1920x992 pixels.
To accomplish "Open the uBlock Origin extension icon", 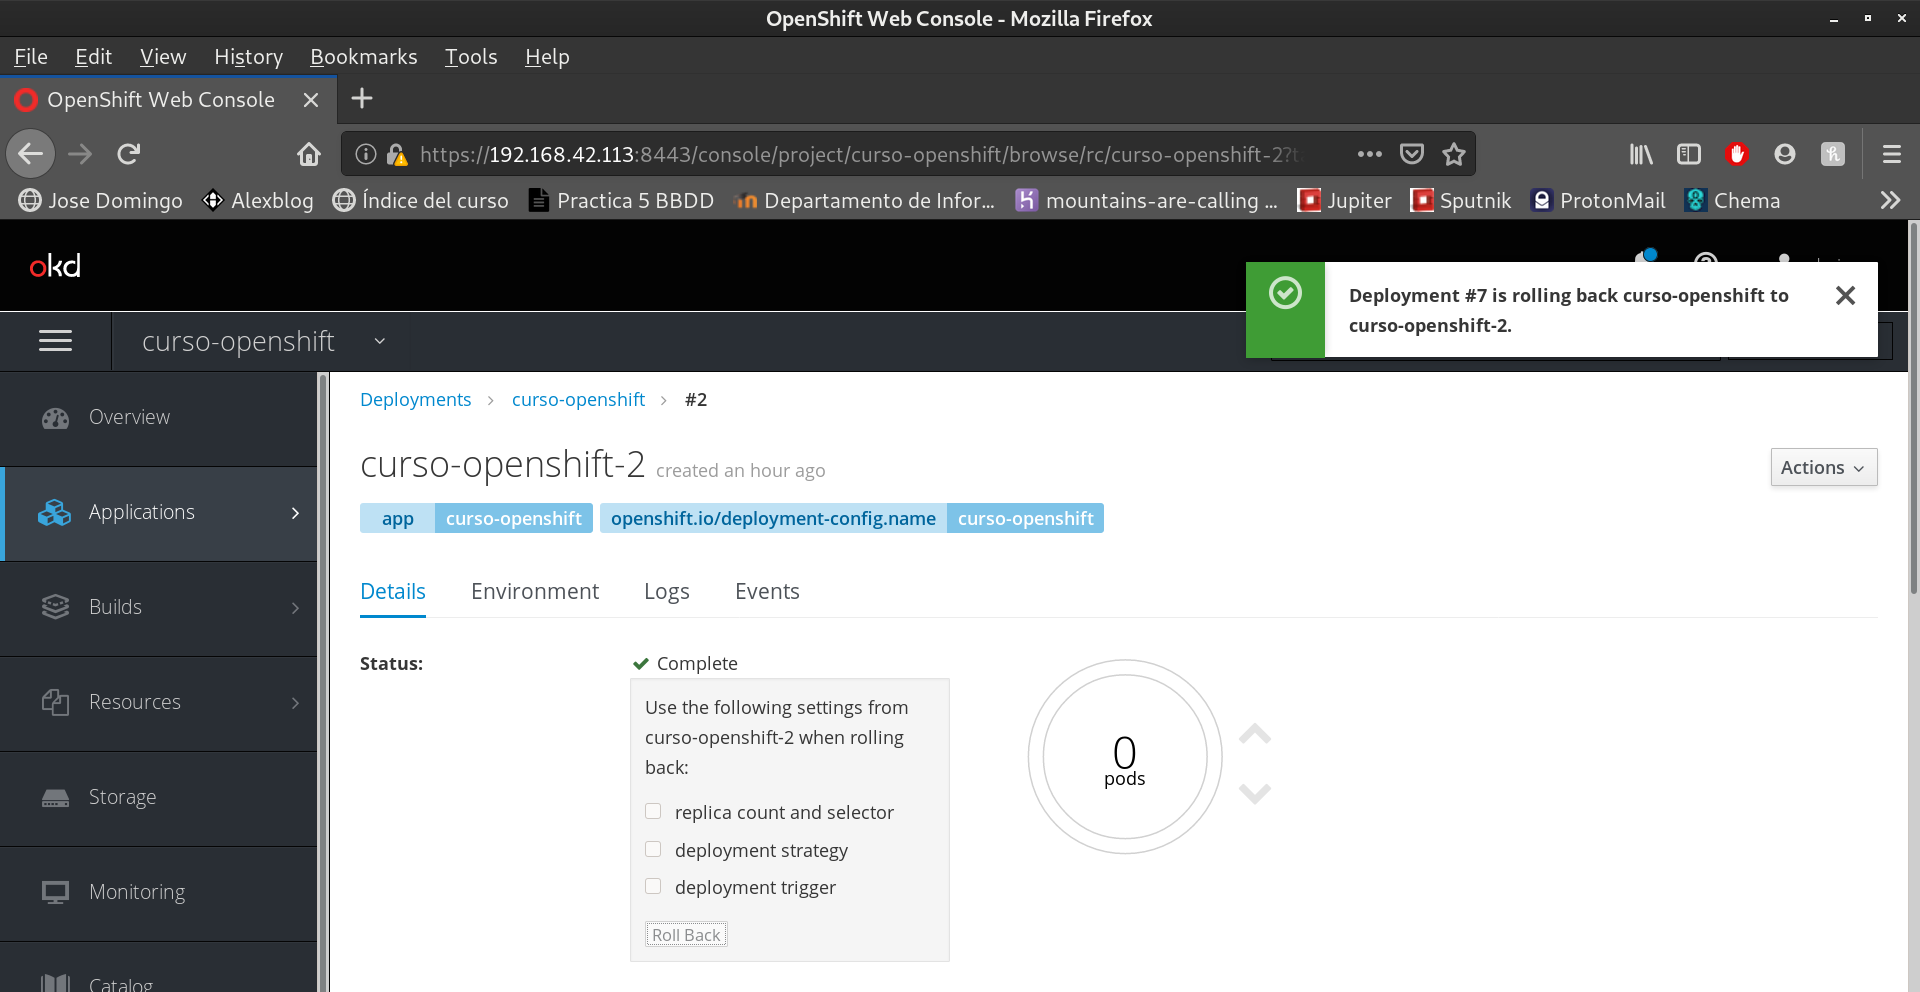I will pos(1737,154).
